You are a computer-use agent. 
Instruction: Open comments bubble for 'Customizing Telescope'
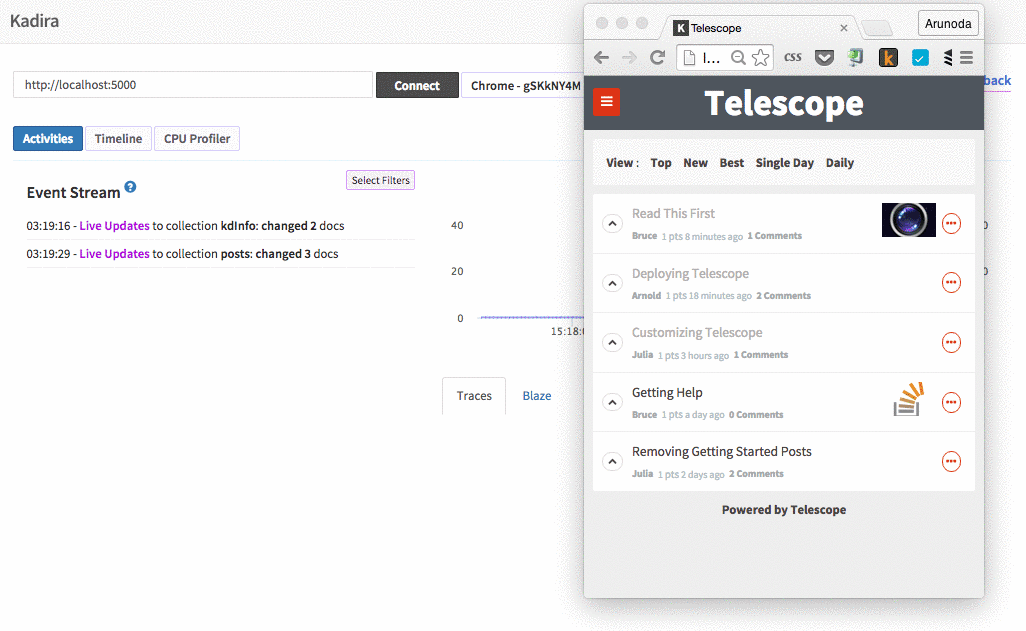coord(951,342)
